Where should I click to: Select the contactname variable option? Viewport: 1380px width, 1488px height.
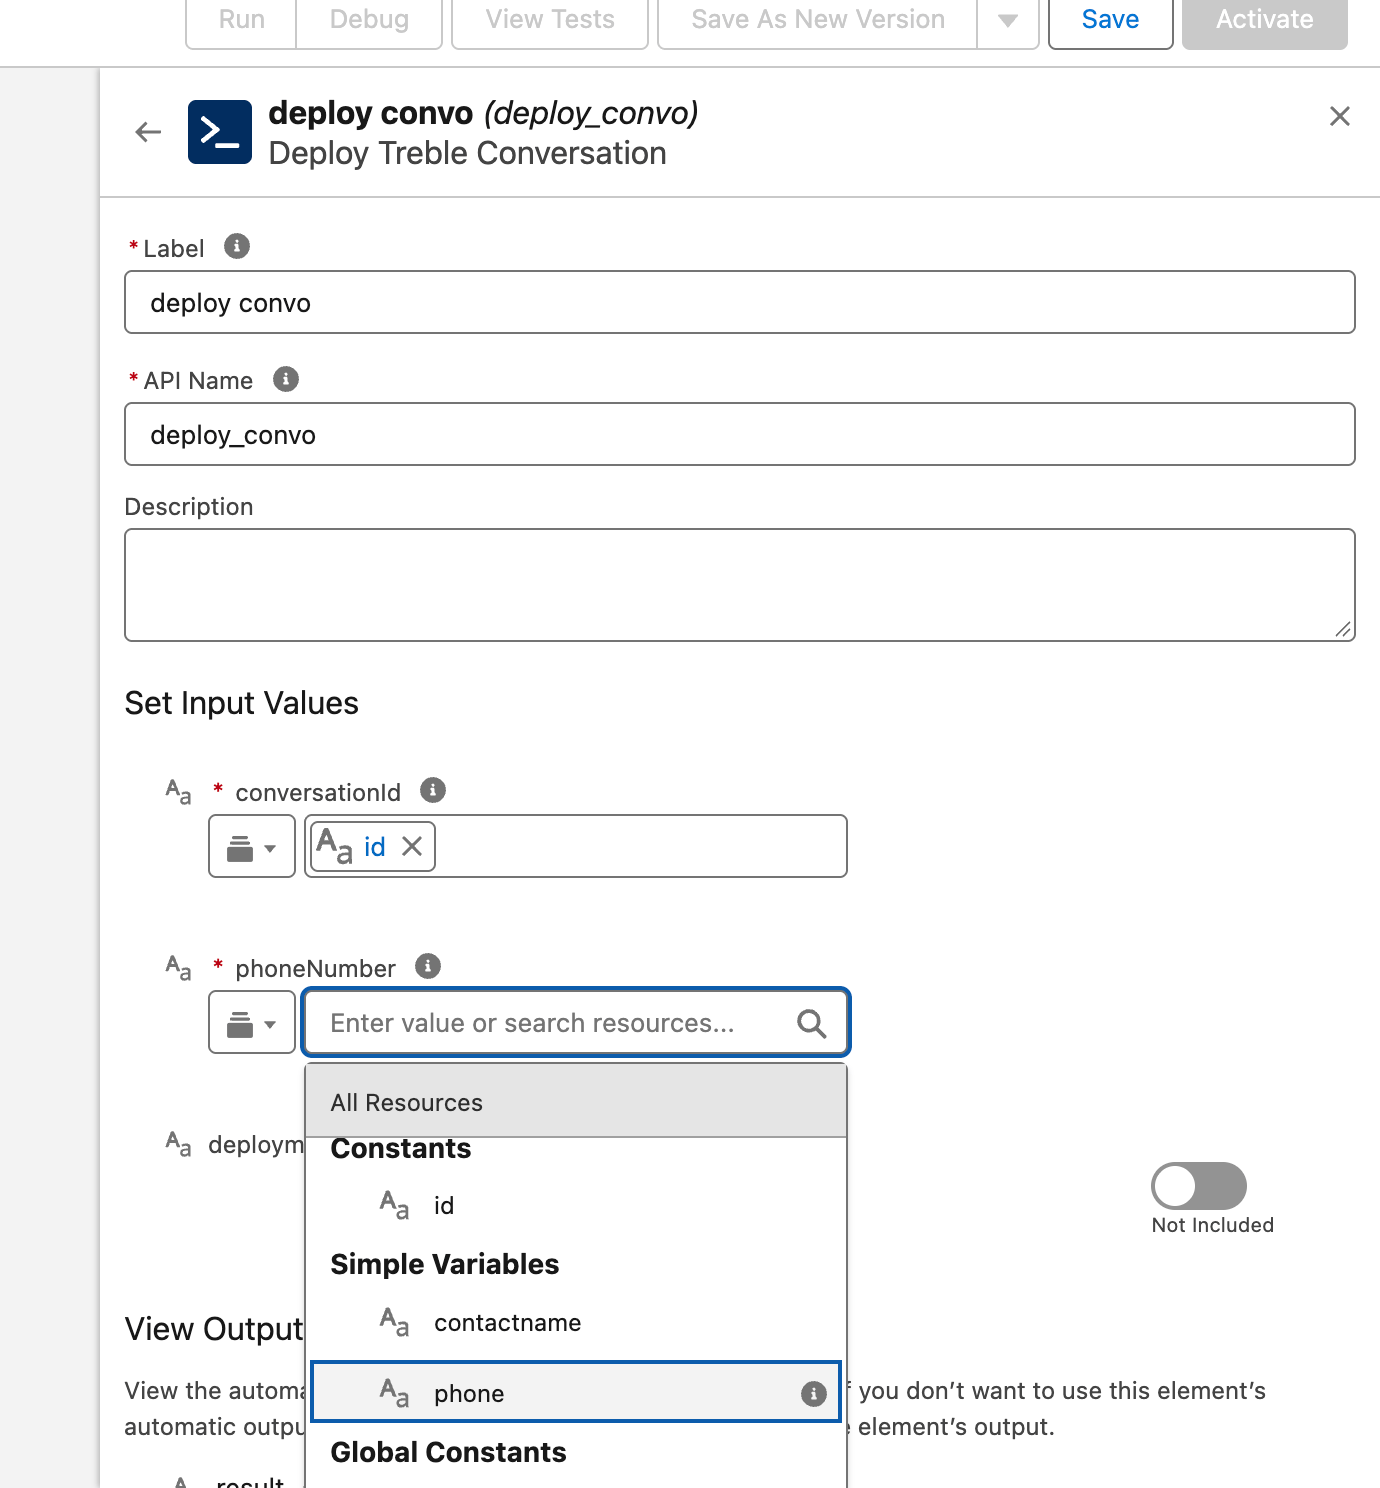tap(576, 1322)
